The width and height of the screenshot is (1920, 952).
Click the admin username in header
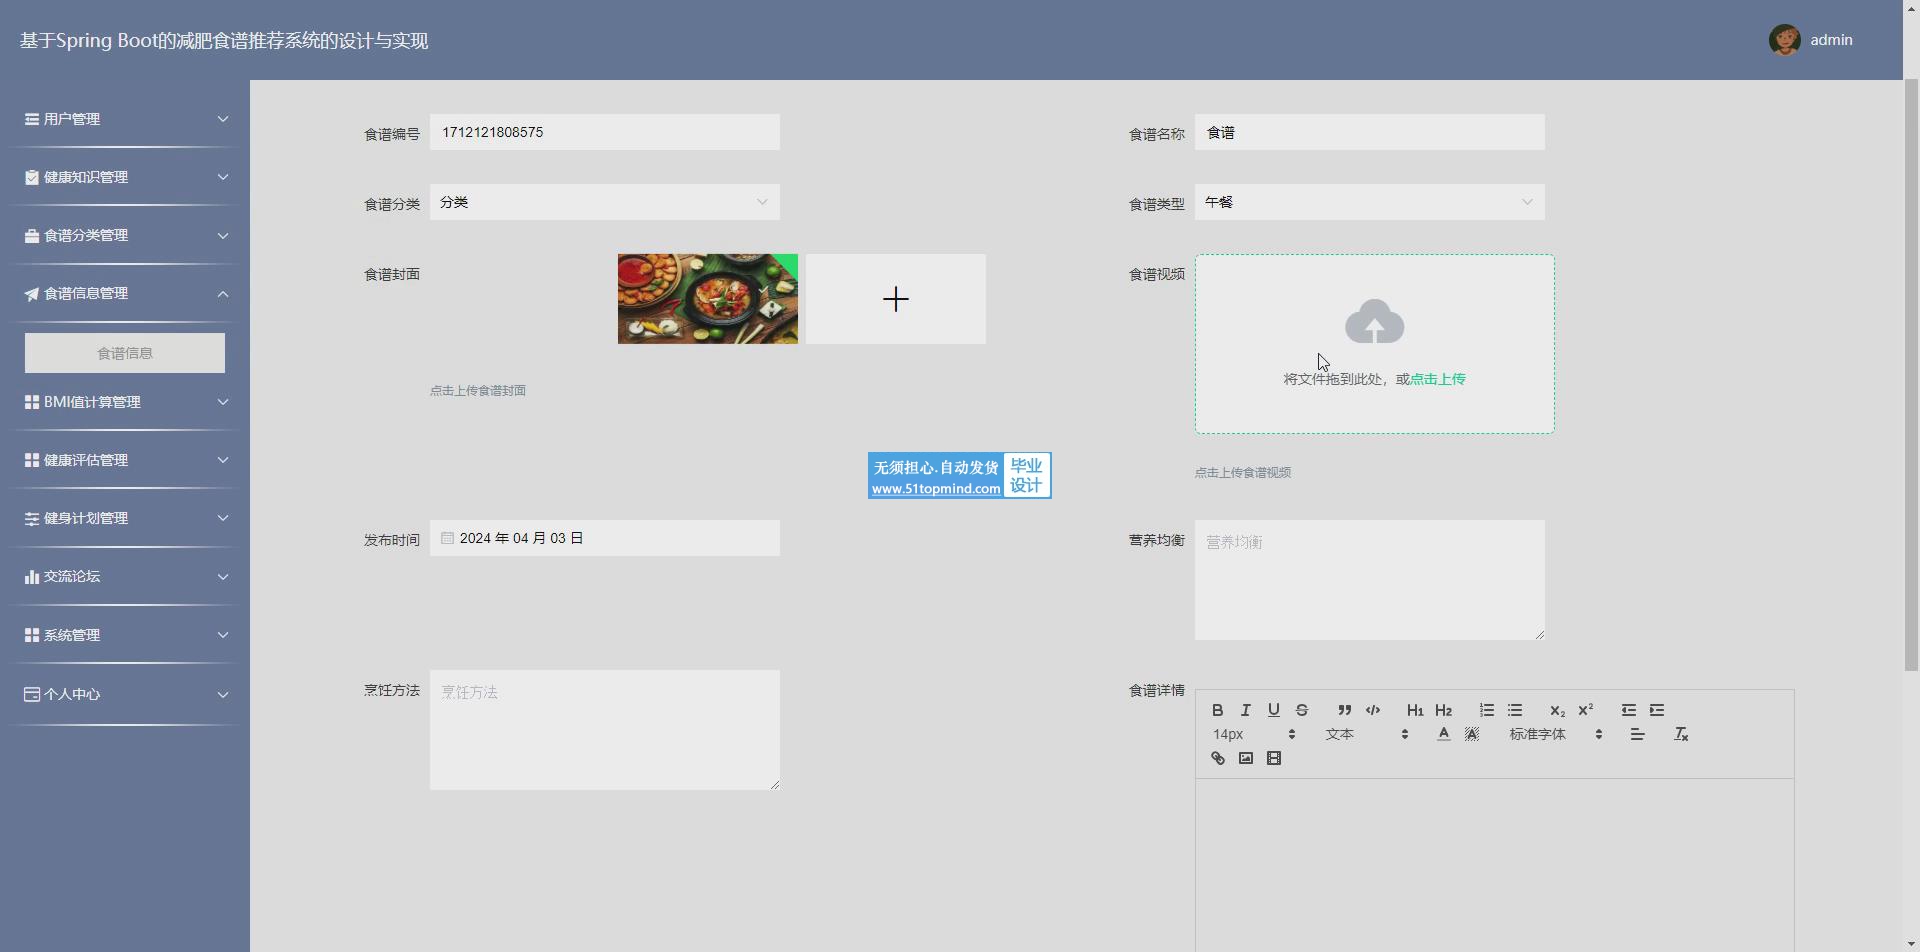point(1832,40)
